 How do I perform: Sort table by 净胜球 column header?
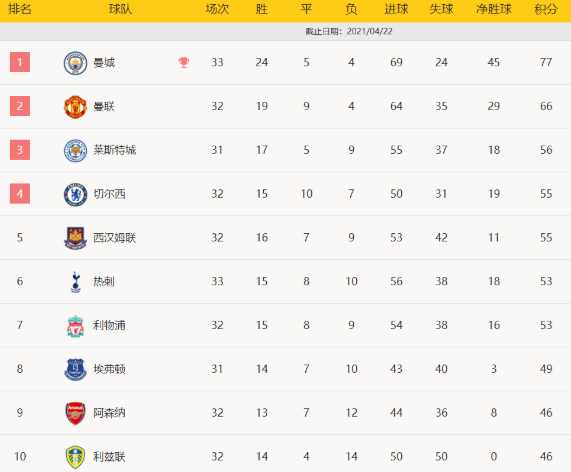point(494,9)
